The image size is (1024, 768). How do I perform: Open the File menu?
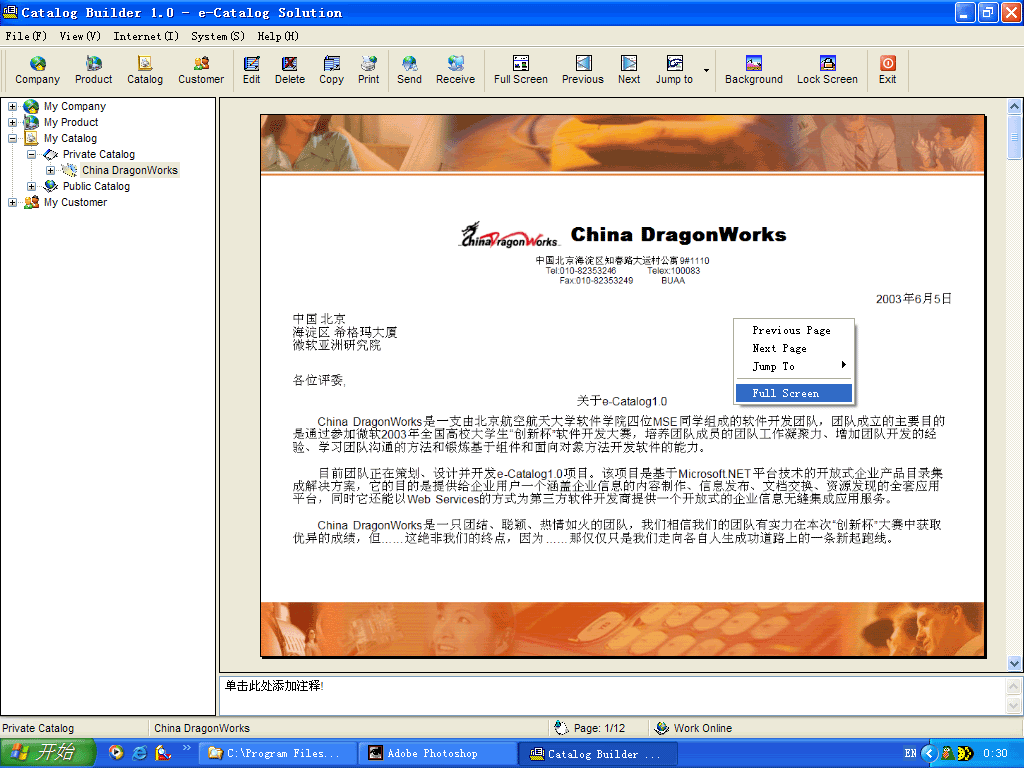(x=26, y=36)
